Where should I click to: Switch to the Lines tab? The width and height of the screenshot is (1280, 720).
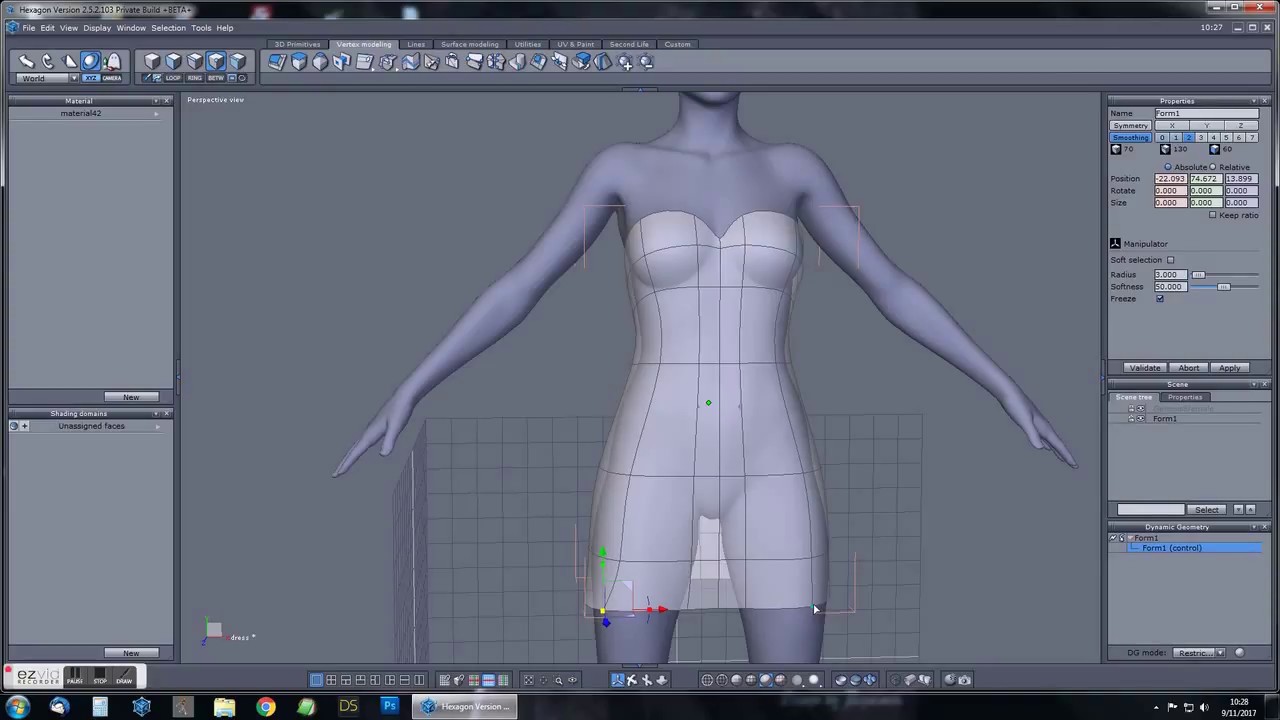[x=416, y=44]
